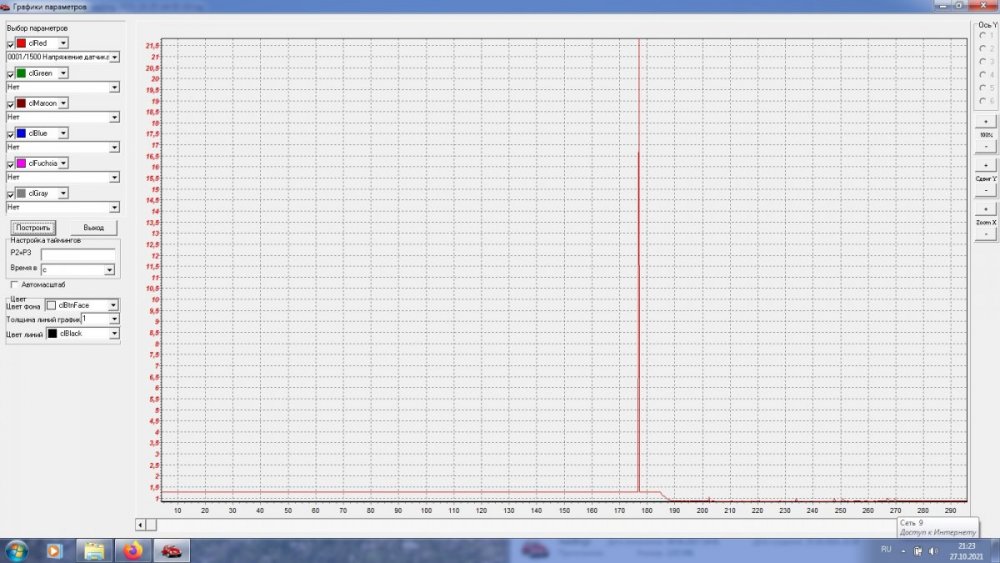Toggle the clGray parameter checkbox
The height and width of the screenshot is (563, 1000).
coord(10,194)
